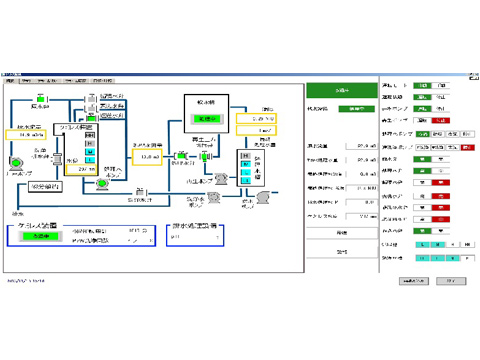Viewport: 480px width, 360px height.
Task: Click the lower yellow value box at diagram top right
Action: pos(256,130)
